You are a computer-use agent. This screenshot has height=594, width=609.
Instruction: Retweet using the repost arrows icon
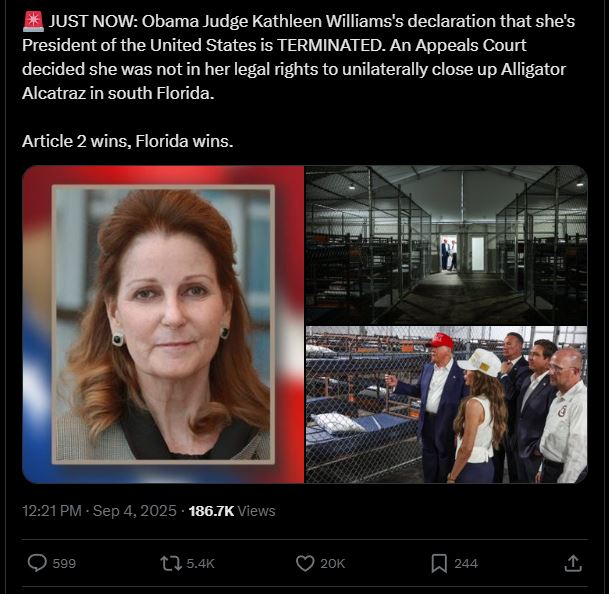(171, 563)
